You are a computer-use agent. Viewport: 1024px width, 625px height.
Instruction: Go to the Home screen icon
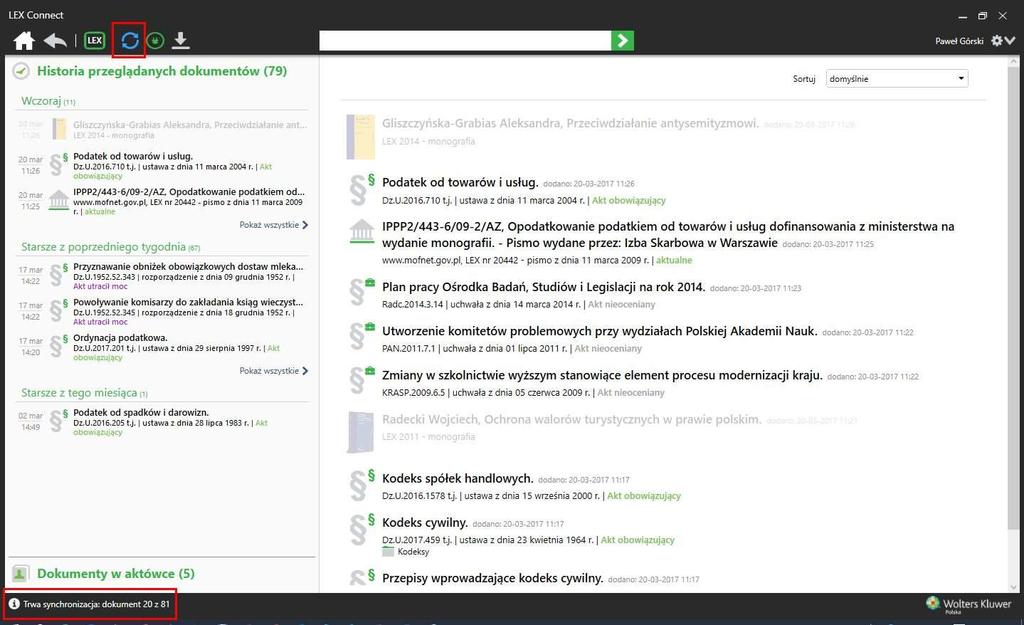[x=24, y=41]
